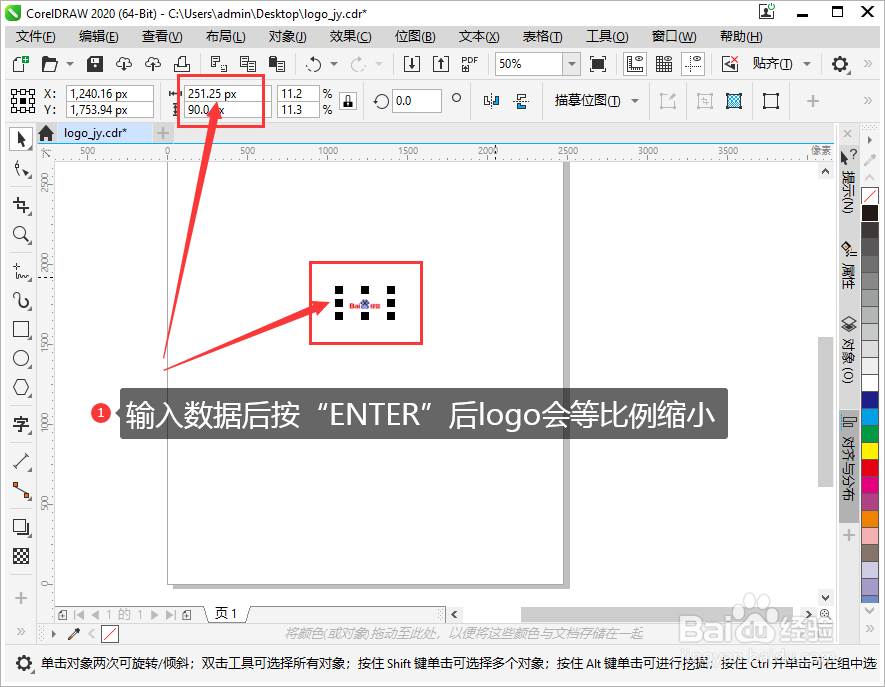Image resolution: width=885 pixels, height=687 pixels.
Task: Select the Text tool
Action: (x=21, y=423)
